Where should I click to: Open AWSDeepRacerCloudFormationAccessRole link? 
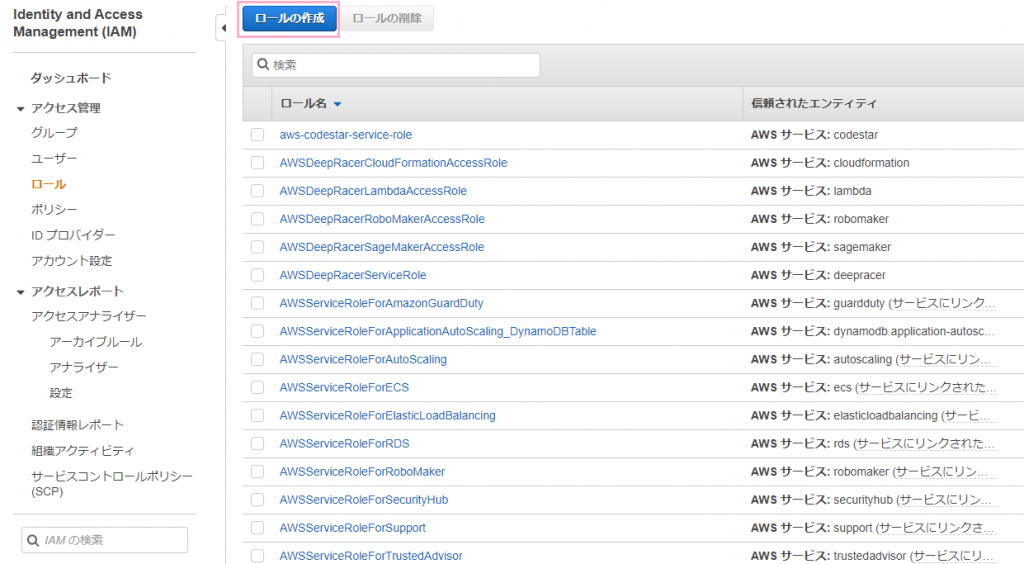click(393, 163)
